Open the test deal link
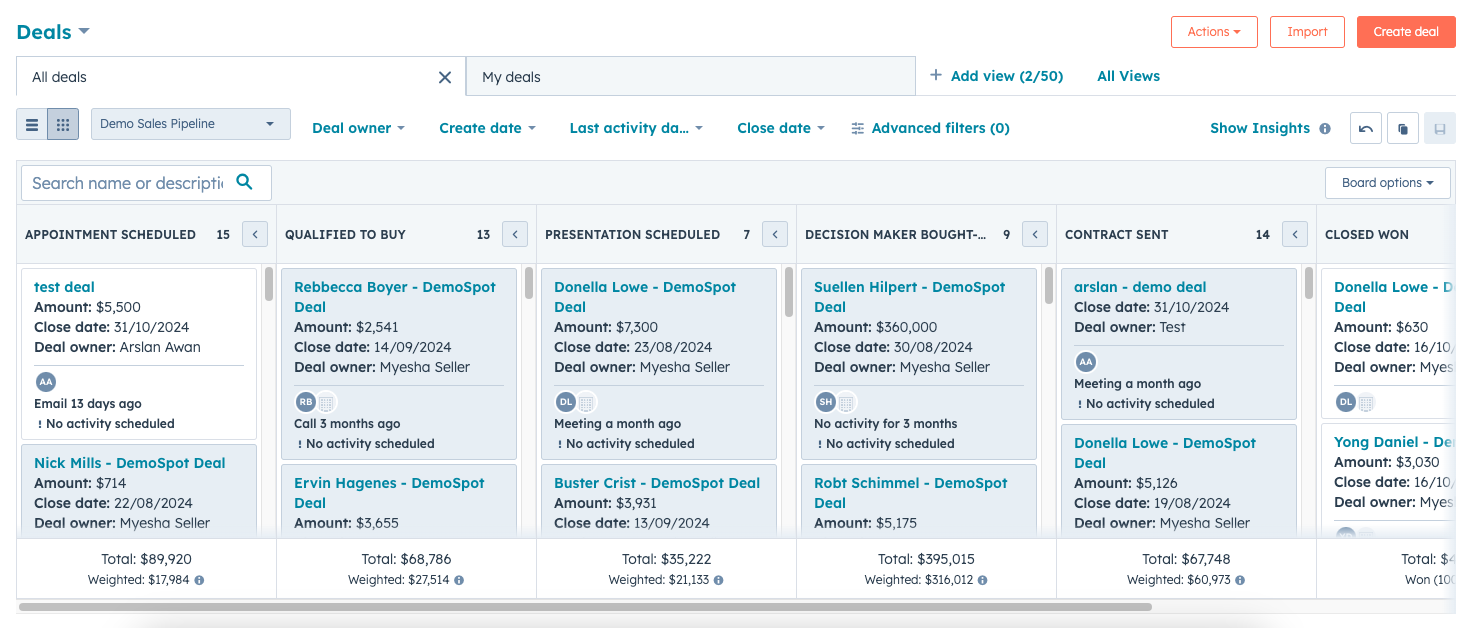1478x628 pixels. tap(64, 287)
